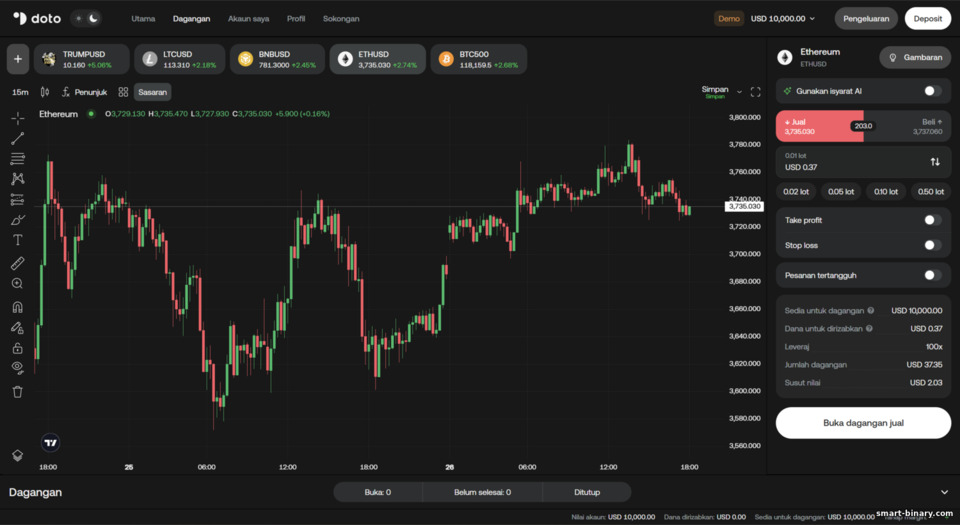960x525 pixels.
Task: Select the crosshair cursor tool
Action: click(x=18, y=117)
